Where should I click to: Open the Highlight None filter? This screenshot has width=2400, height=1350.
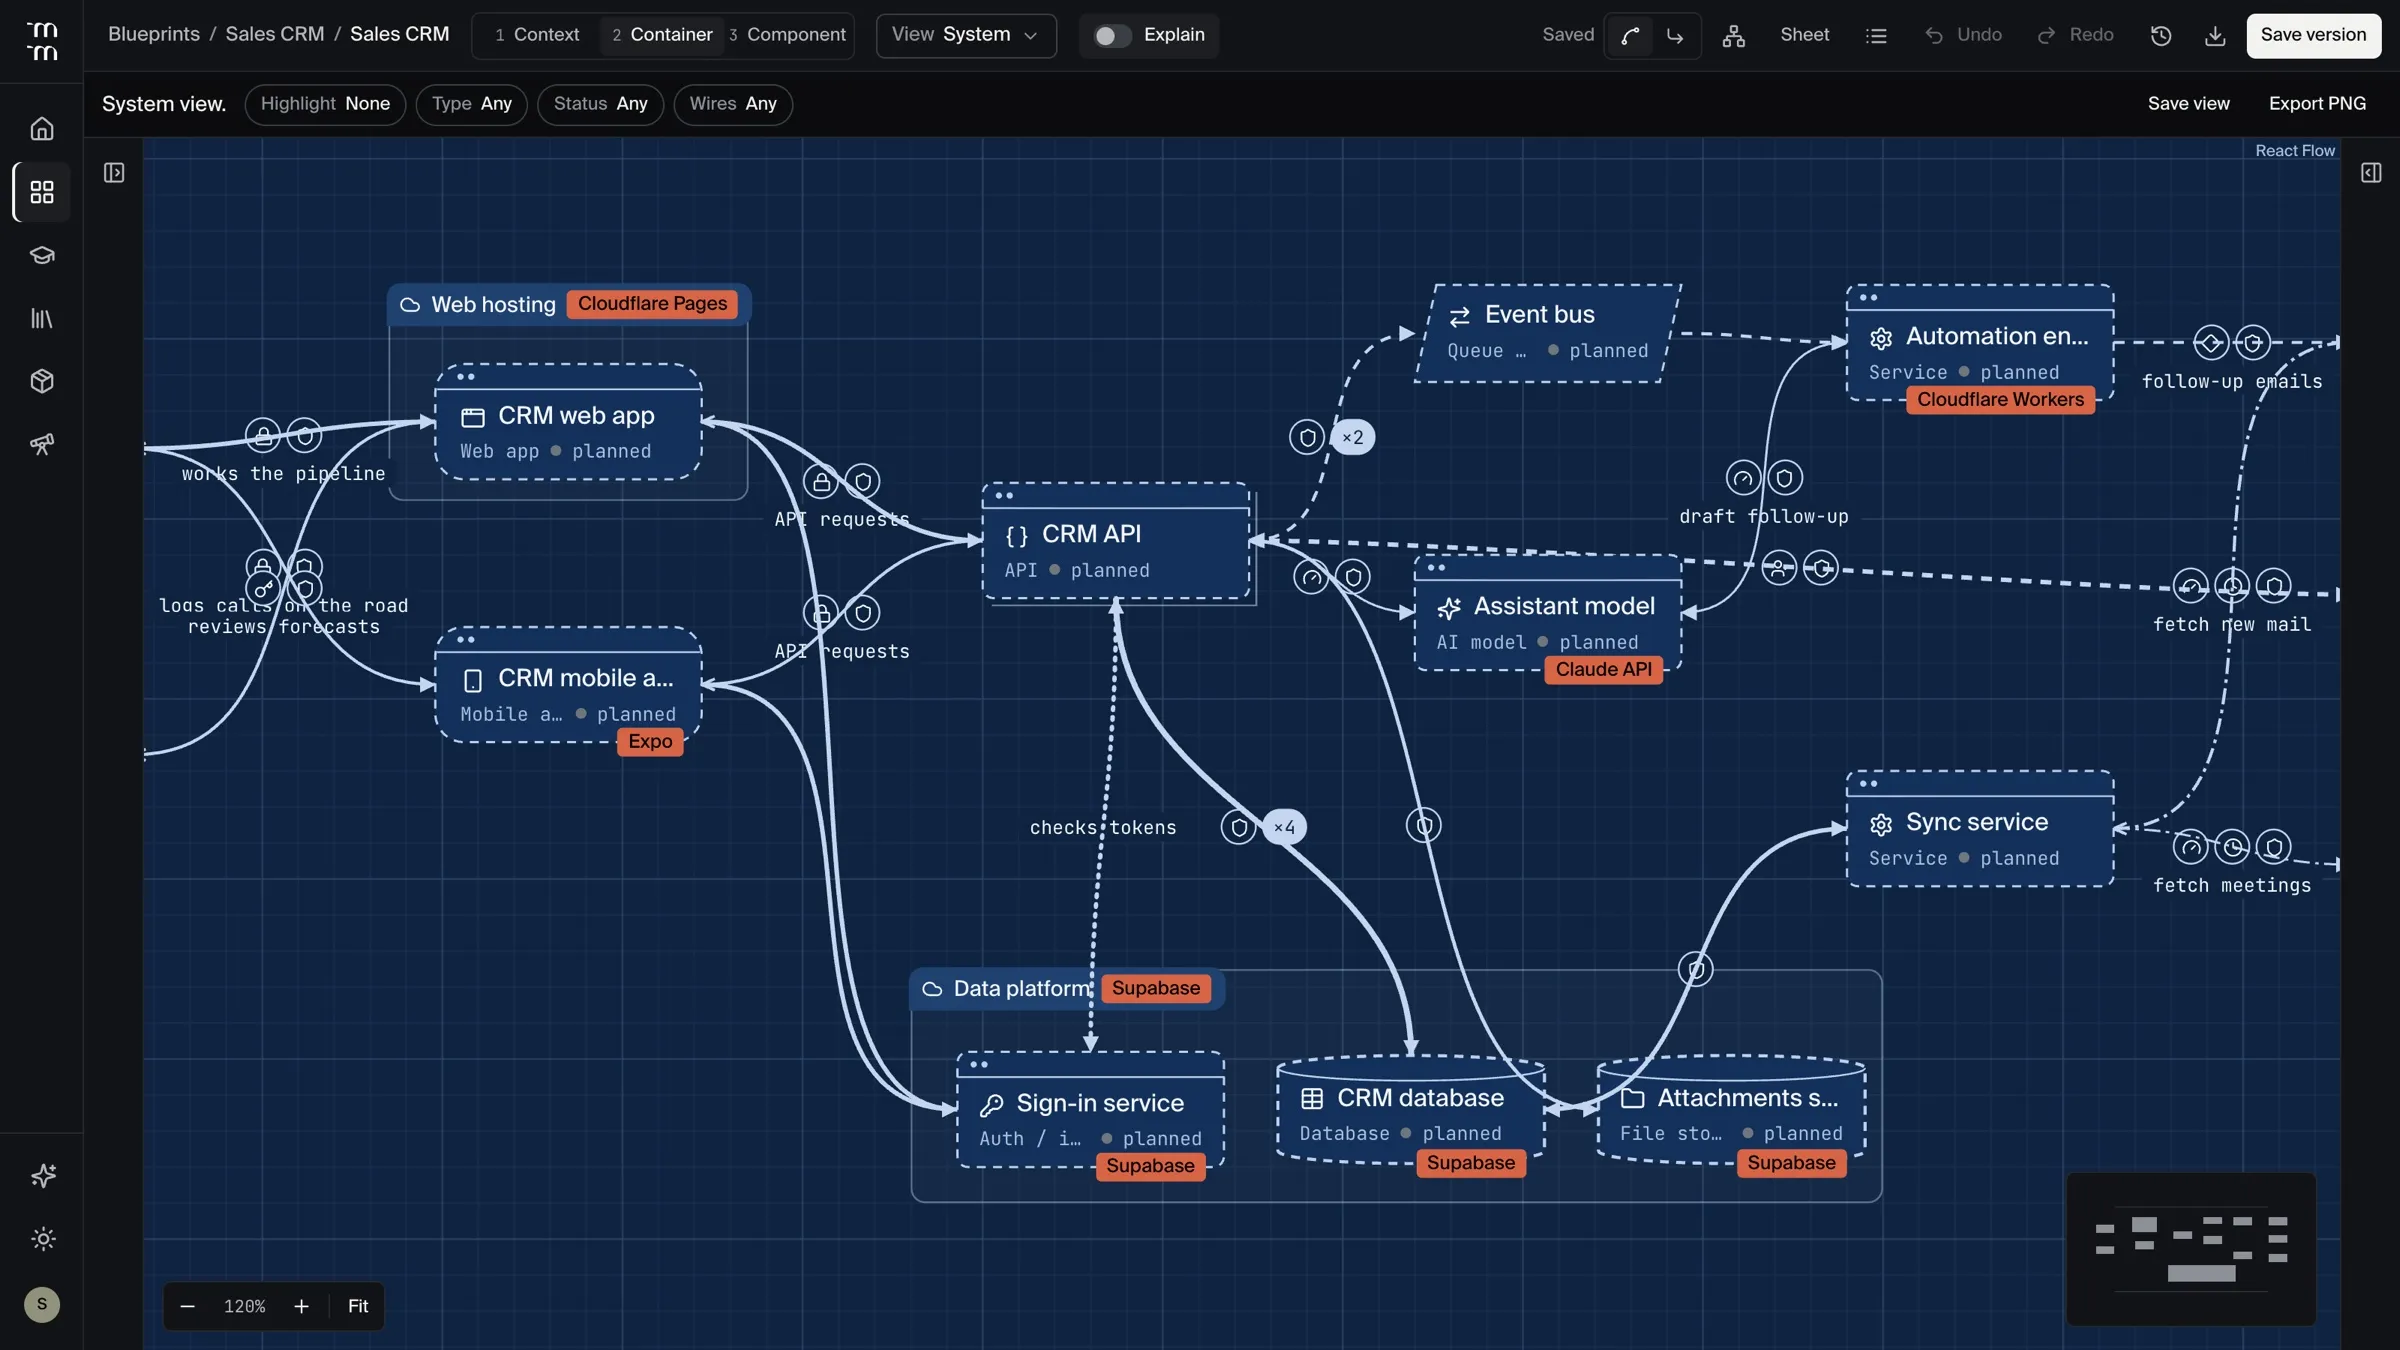click(x=325, y=104)
